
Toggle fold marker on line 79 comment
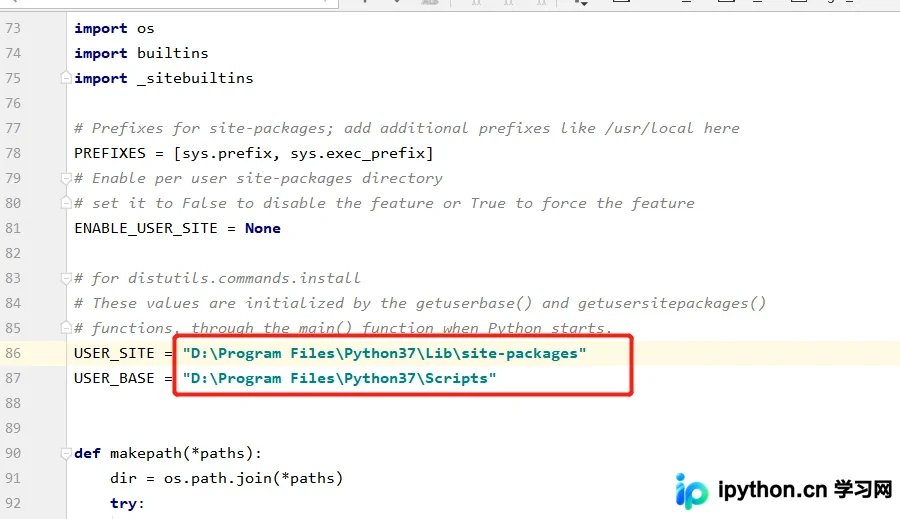(66, 179)
